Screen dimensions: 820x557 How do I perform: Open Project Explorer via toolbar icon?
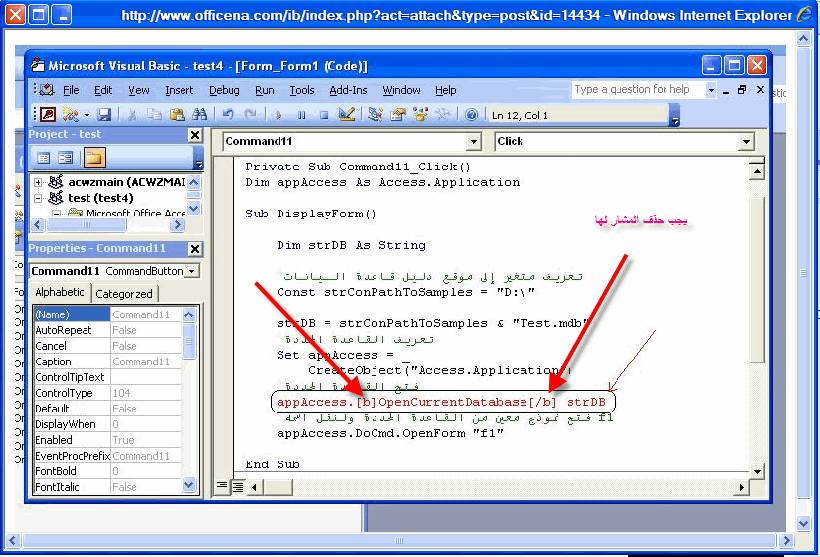tap(375, 114)
